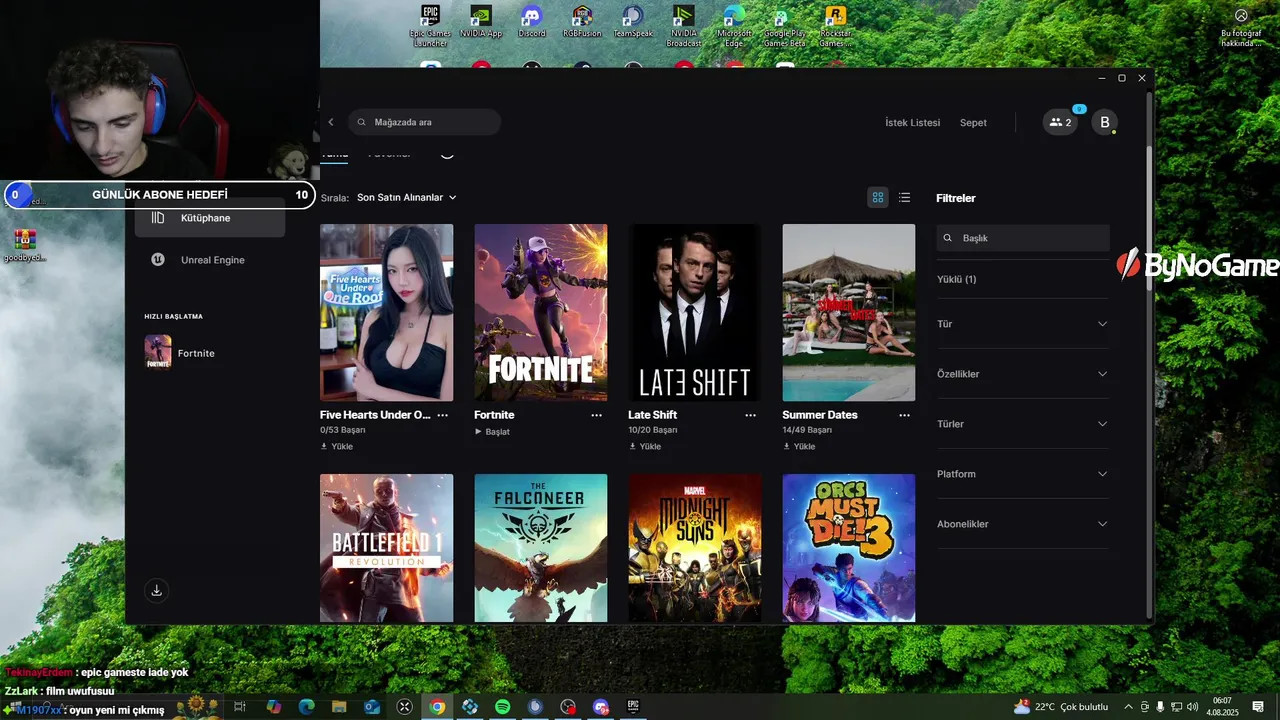Open Spotify in the taskbar
Image resolution: width=1280 pixels, height=720 pixels.
(x=503, y=707)
